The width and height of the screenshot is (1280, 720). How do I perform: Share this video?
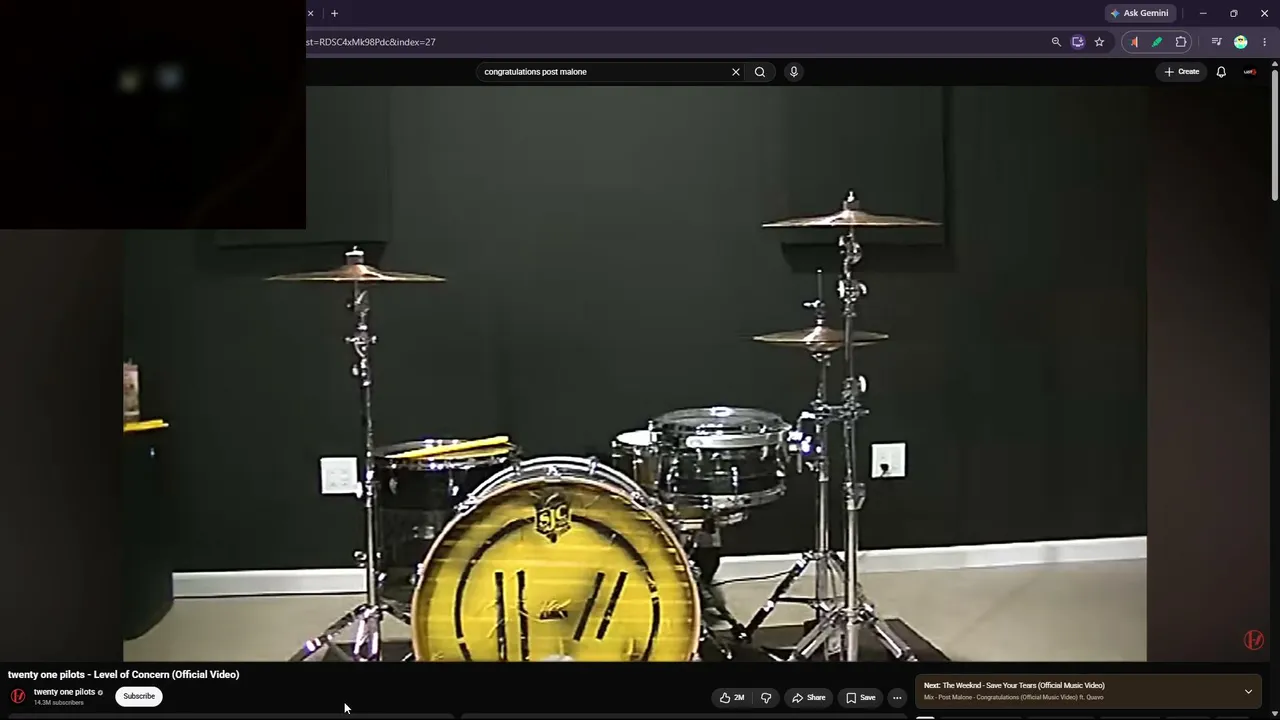pos(808,698)
